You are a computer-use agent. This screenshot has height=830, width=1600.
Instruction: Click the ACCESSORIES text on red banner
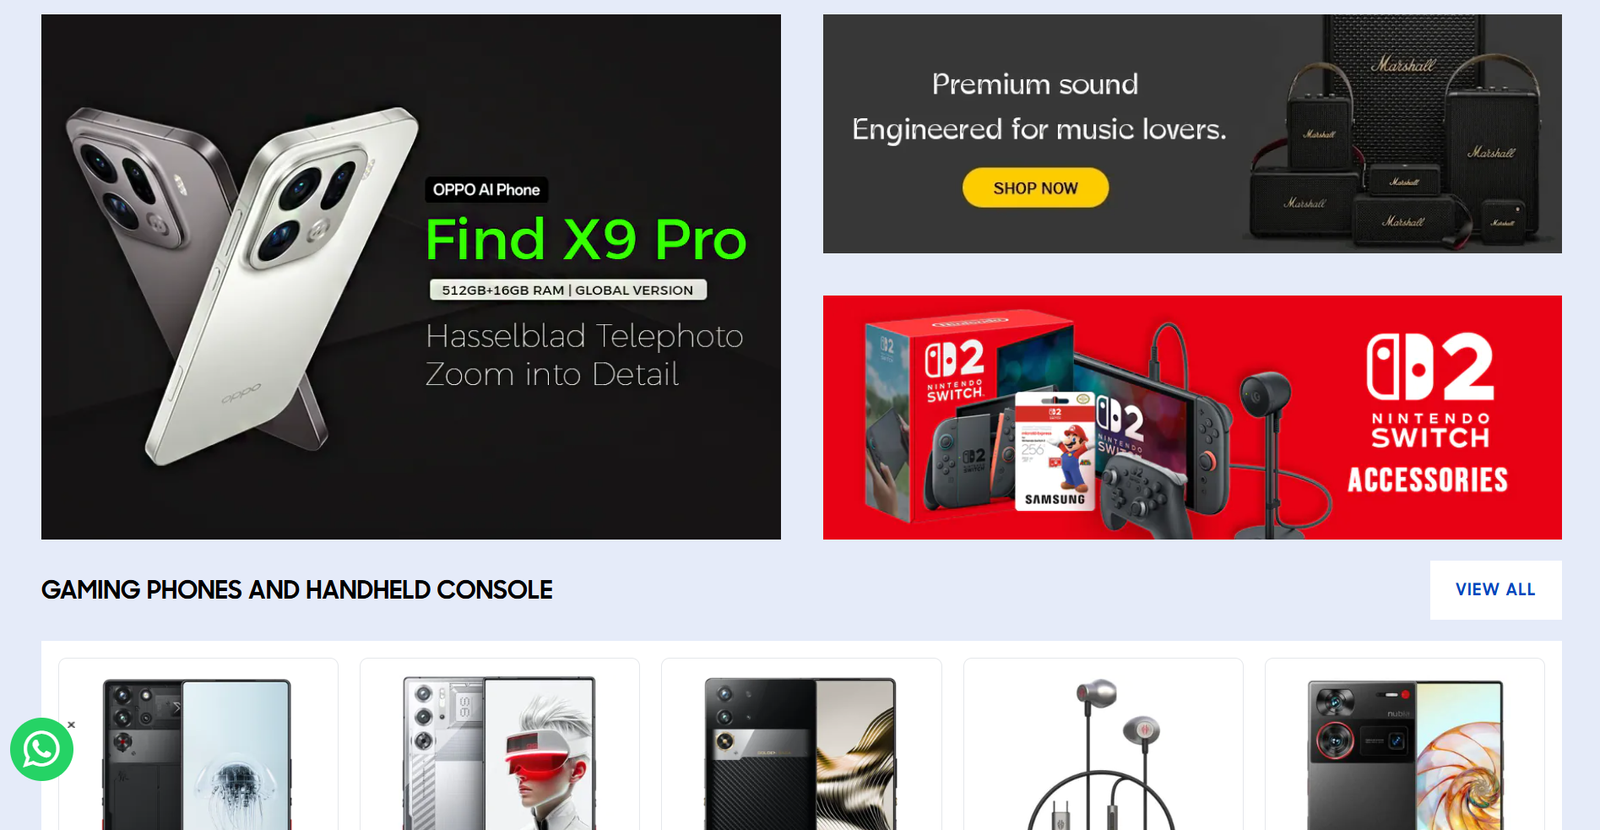tap(1427, 480)
